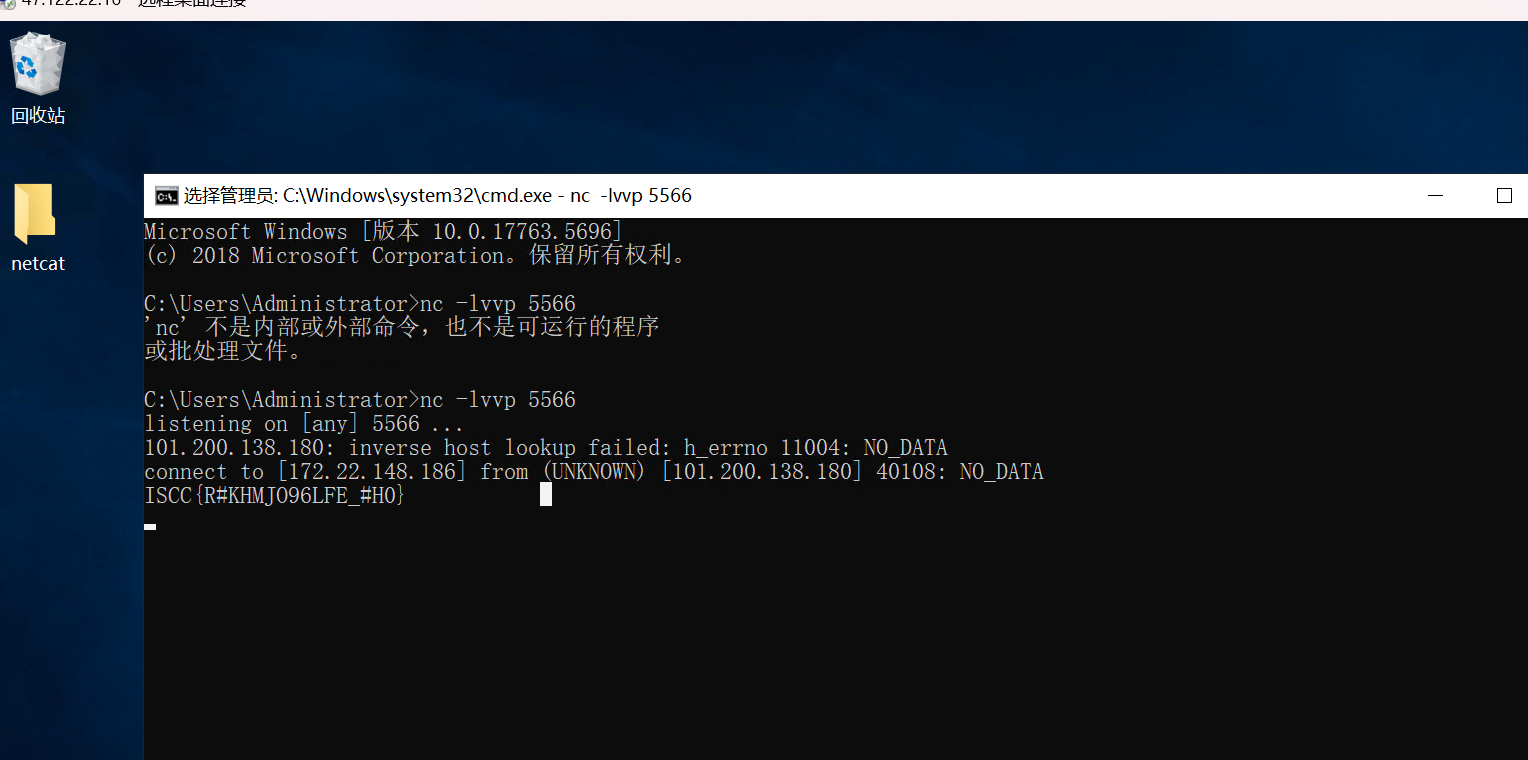Open the Recycle Bin (回收站) desktop icon
This screenshot has width=1528, height=760.
tap(38, 78)
